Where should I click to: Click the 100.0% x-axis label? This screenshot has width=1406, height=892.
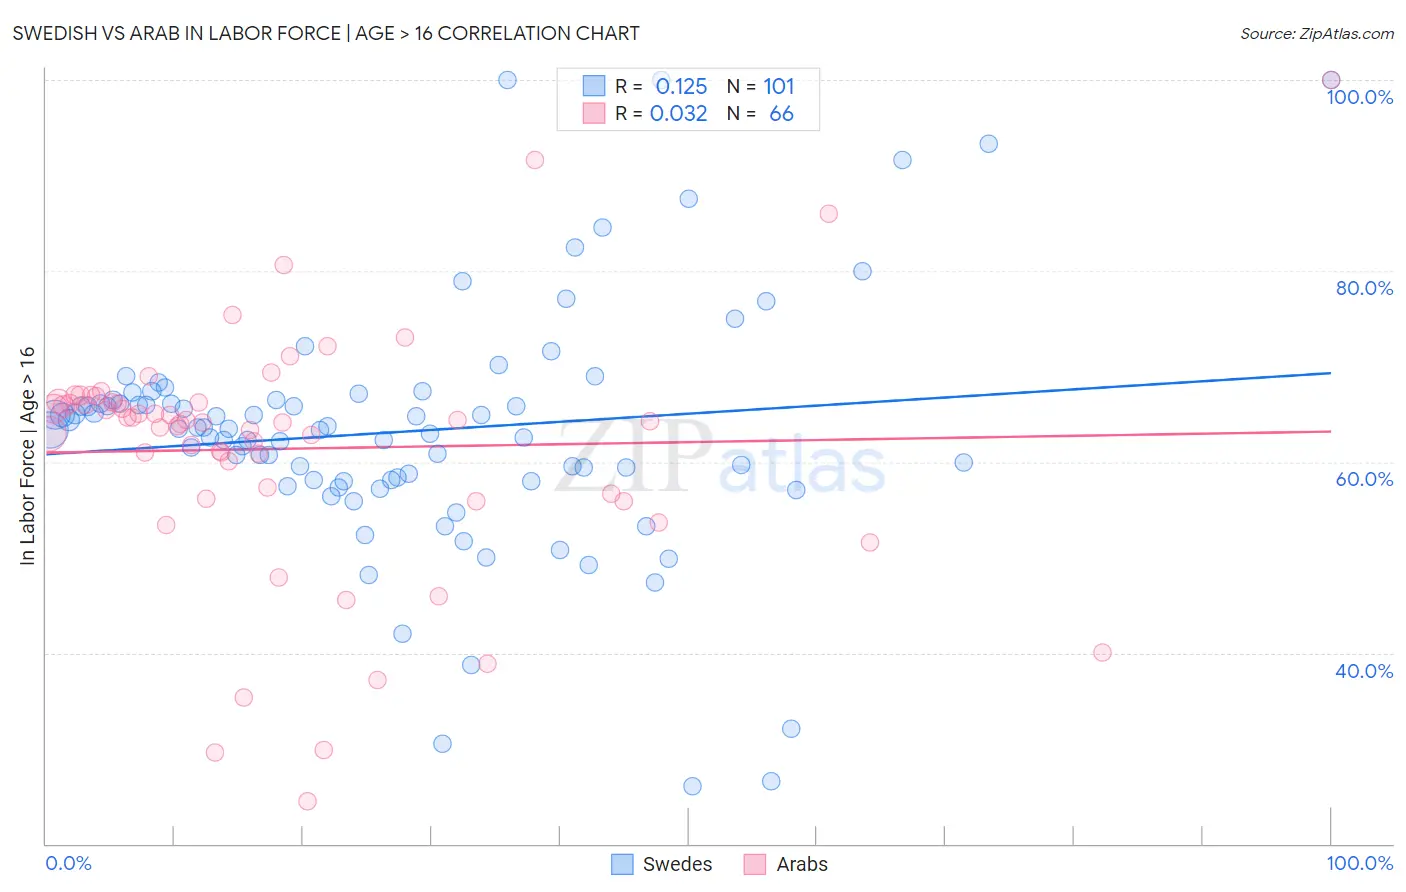pos(1360,863)
